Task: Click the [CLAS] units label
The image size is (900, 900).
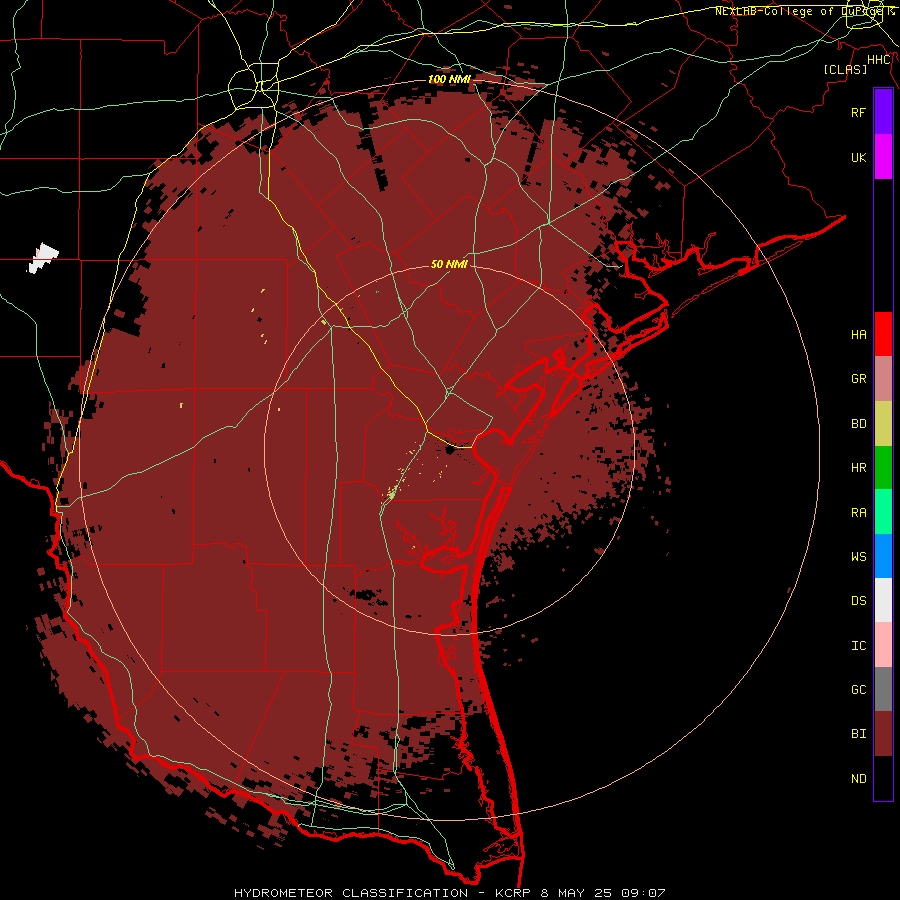Action: [845, 69]
